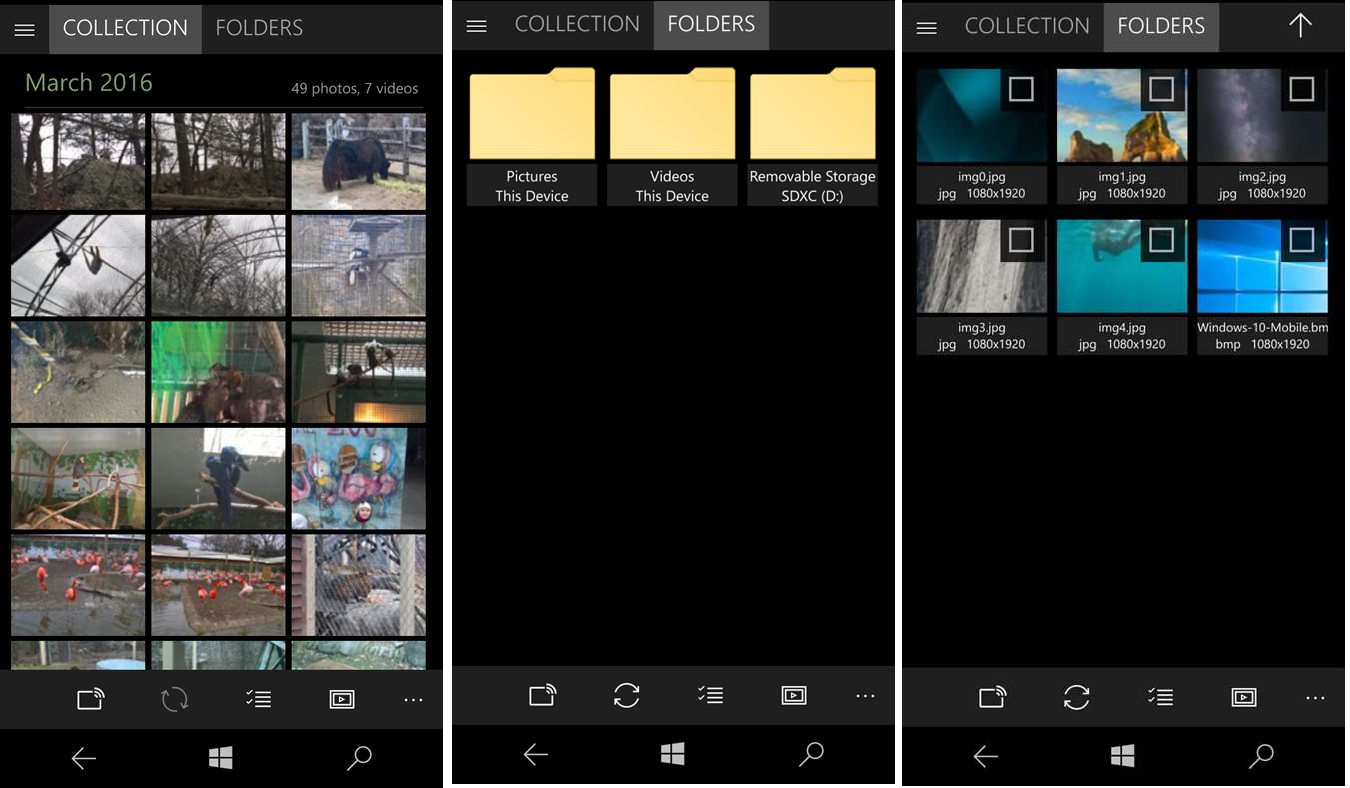
Task: Check the selection box on img3.jpg
Action: click(x=1021, y=240)
